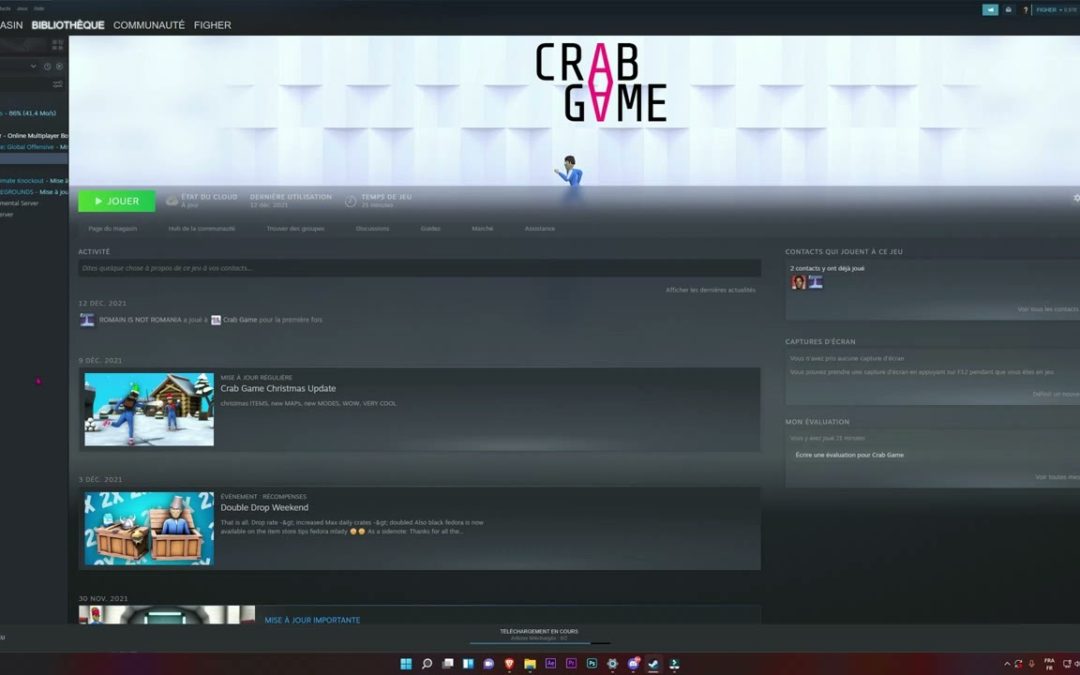Open the Double Drop Weekend thumbnail
Viewport: 1080px width, 675px height.
click(x=149, y=528)
